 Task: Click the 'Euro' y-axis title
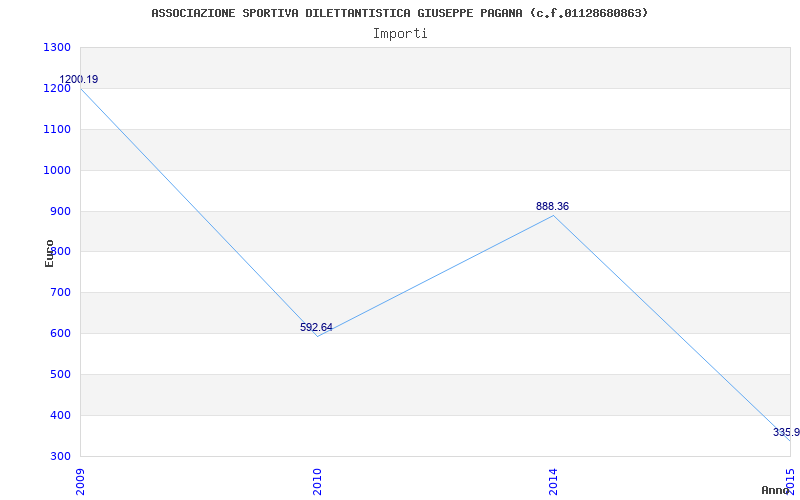coord(49,253)
